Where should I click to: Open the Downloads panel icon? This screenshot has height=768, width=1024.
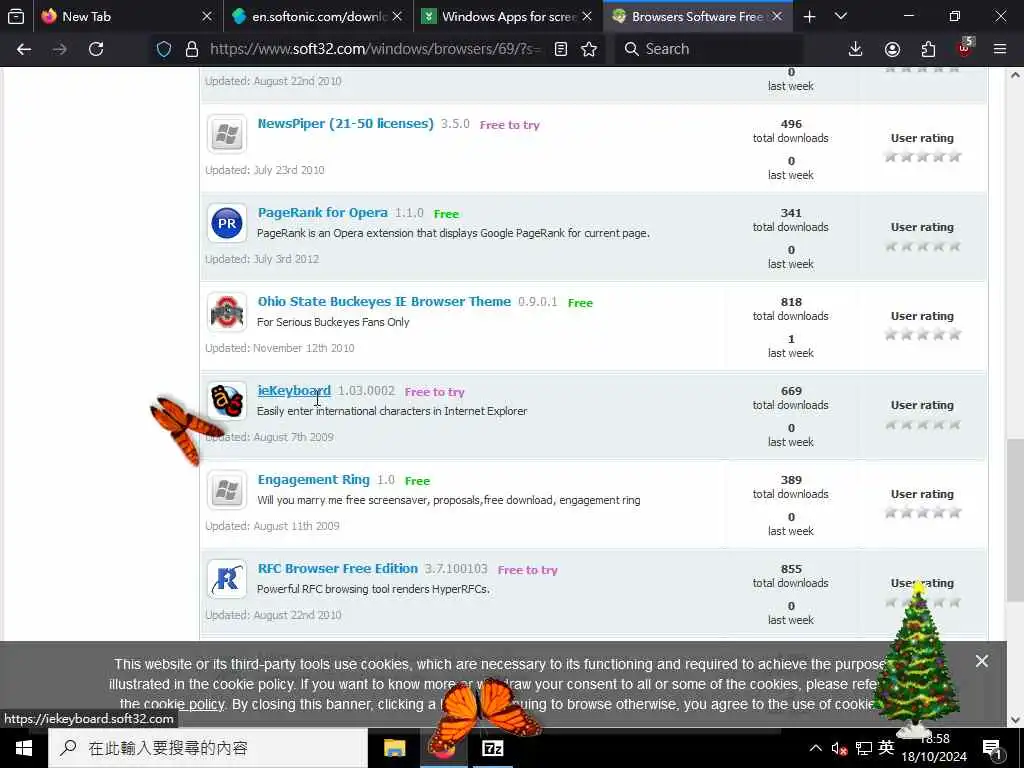pyautogui.click(x=855, y=49)
